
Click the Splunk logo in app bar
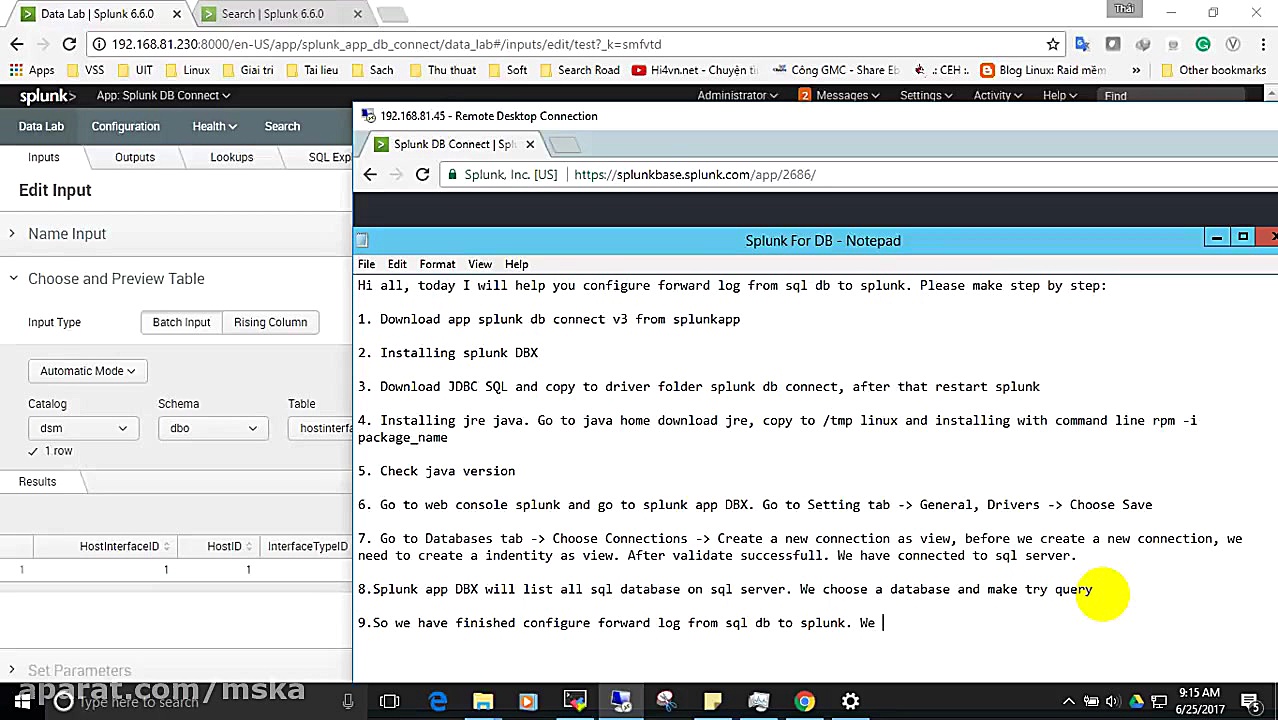click(47, 96)
